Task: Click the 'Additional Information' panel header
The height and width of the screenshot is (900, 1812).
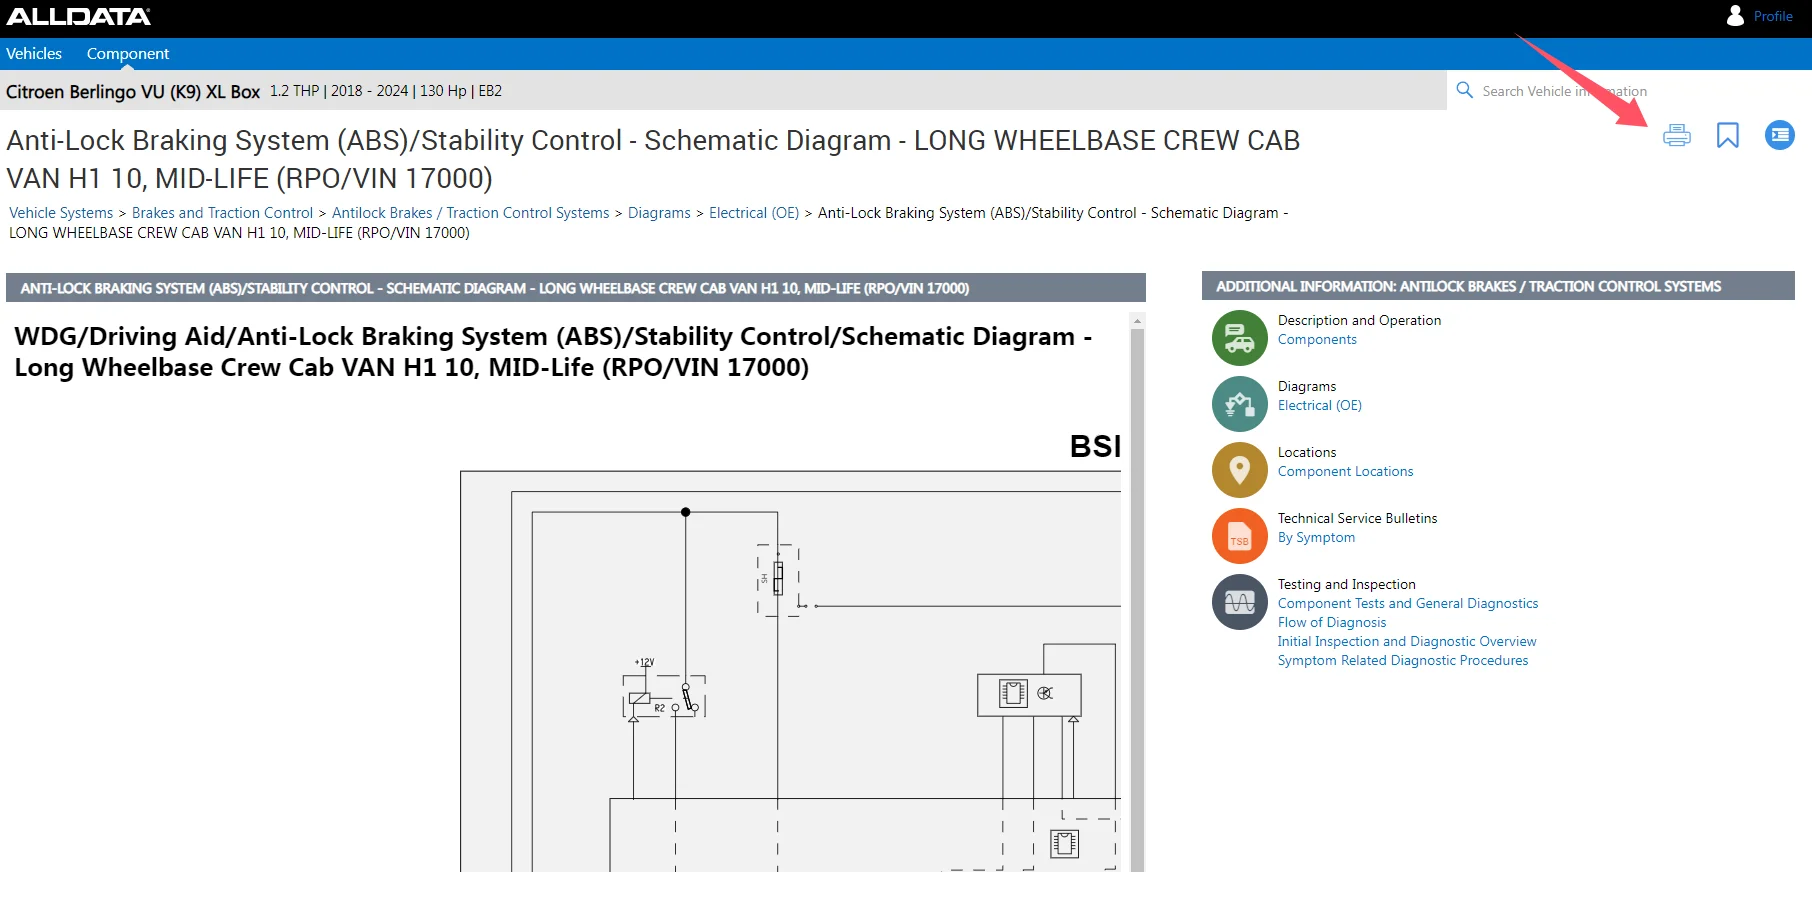Action: pos(1498,286)
